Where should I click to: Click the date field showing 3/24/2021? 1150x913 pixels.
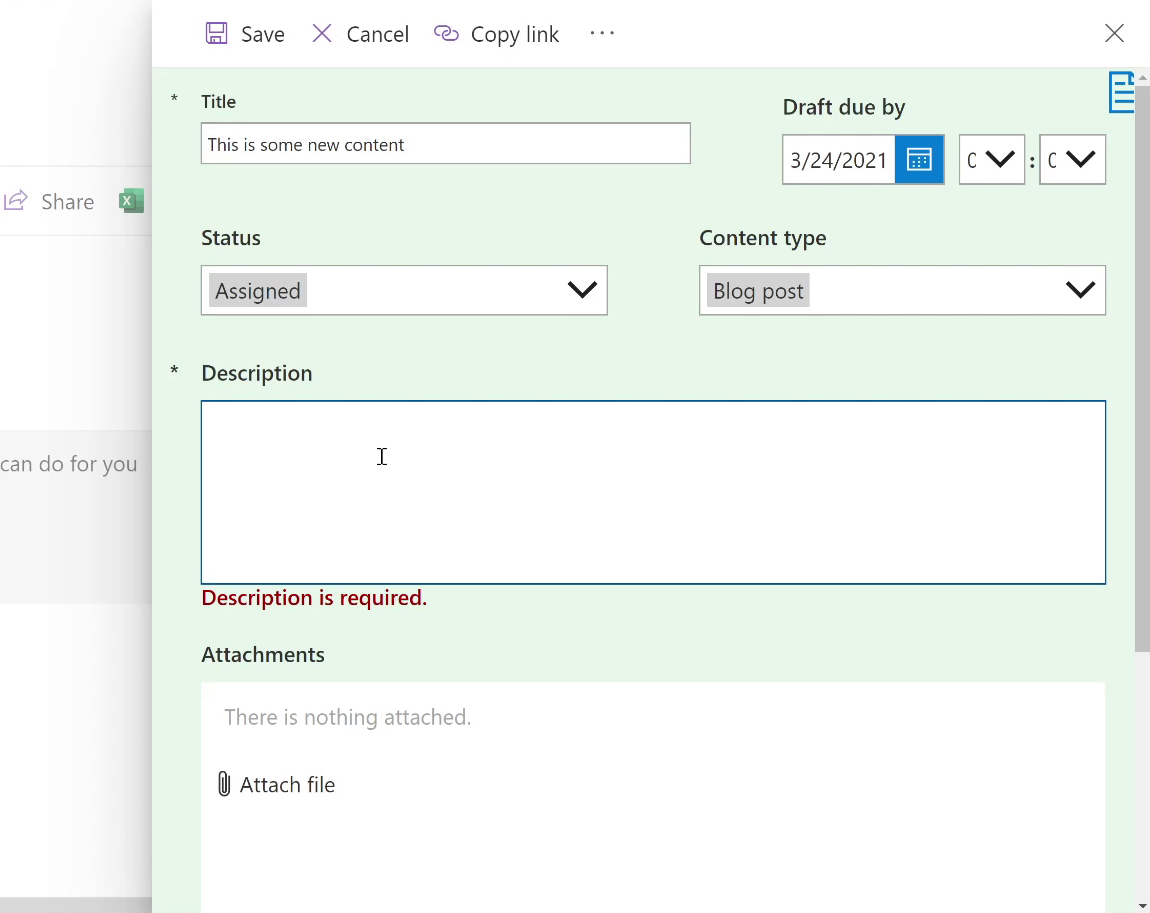click(838, 159)
